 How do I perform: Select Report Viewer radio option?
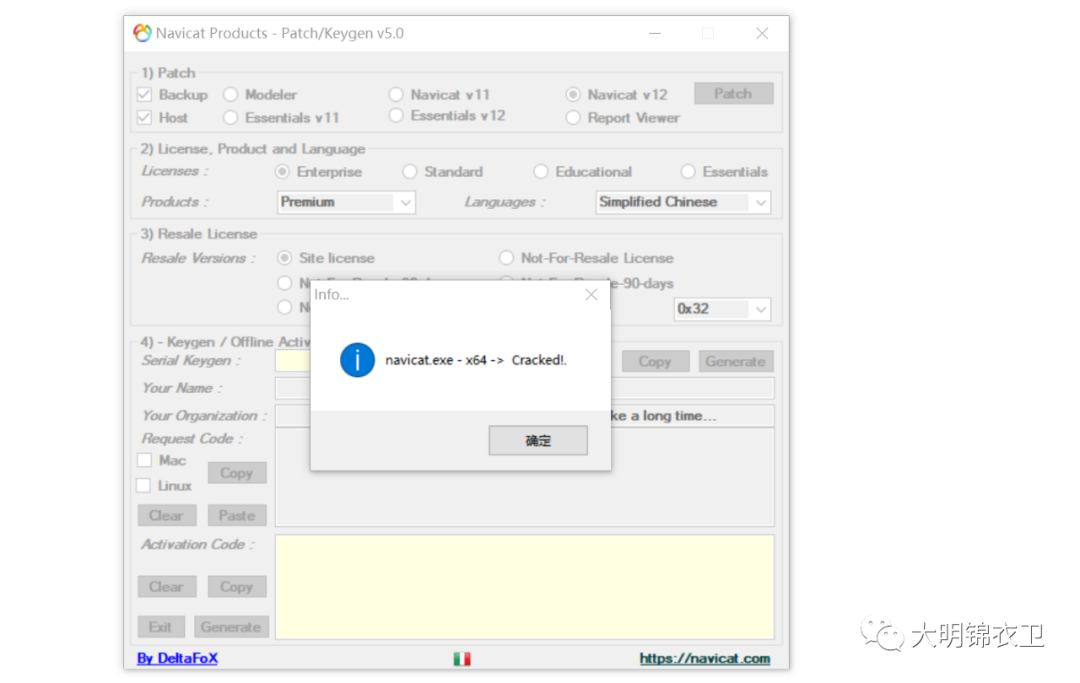[573, 118]
